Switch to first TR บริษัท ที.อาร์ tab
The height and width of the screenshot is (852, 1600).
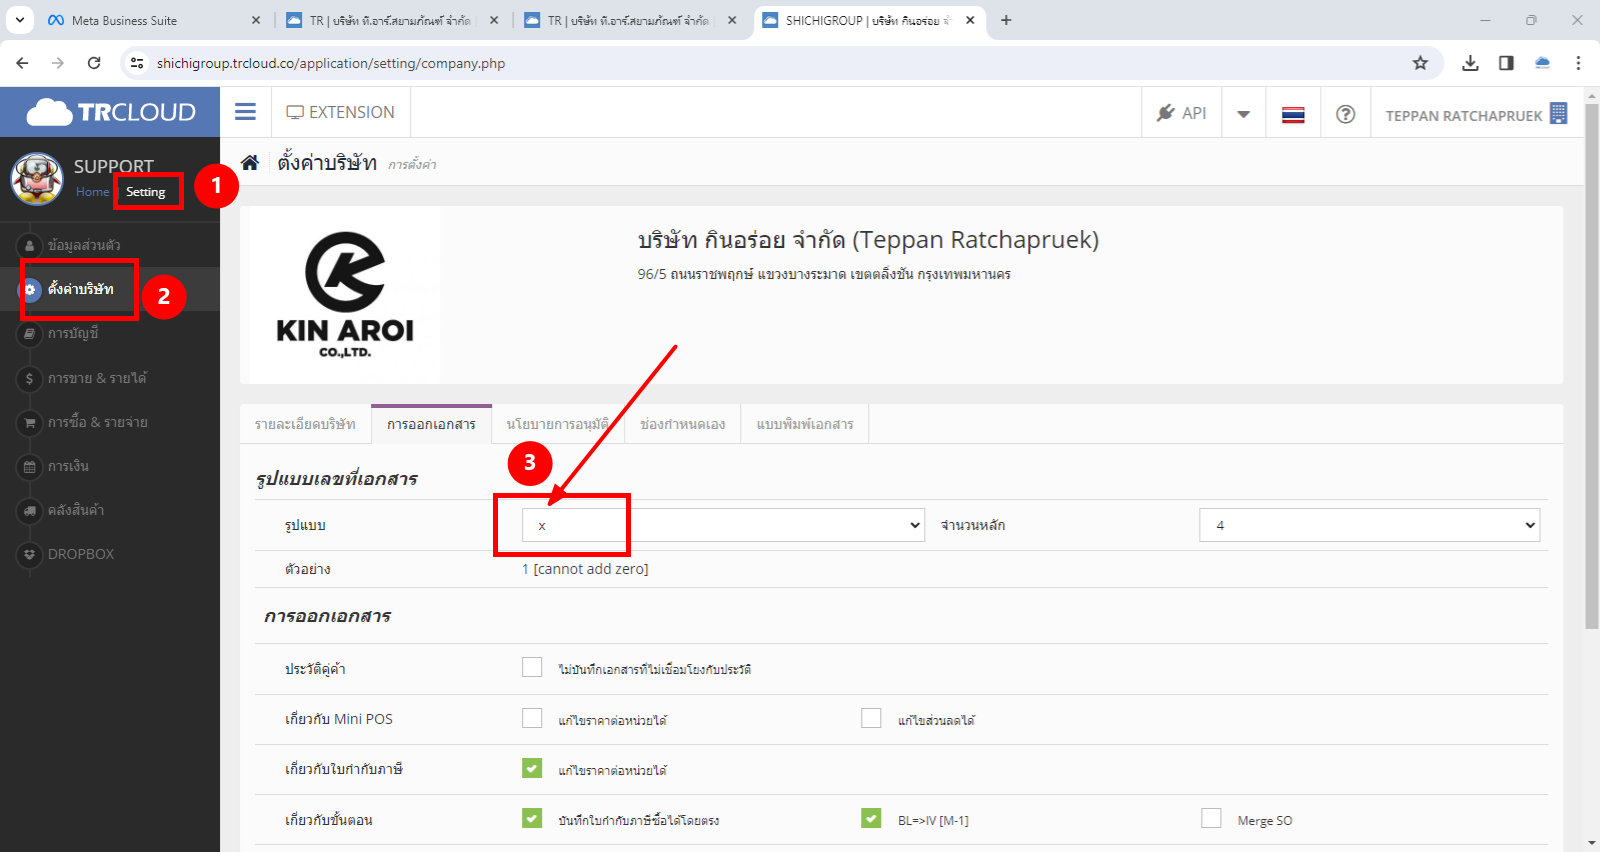390,20
